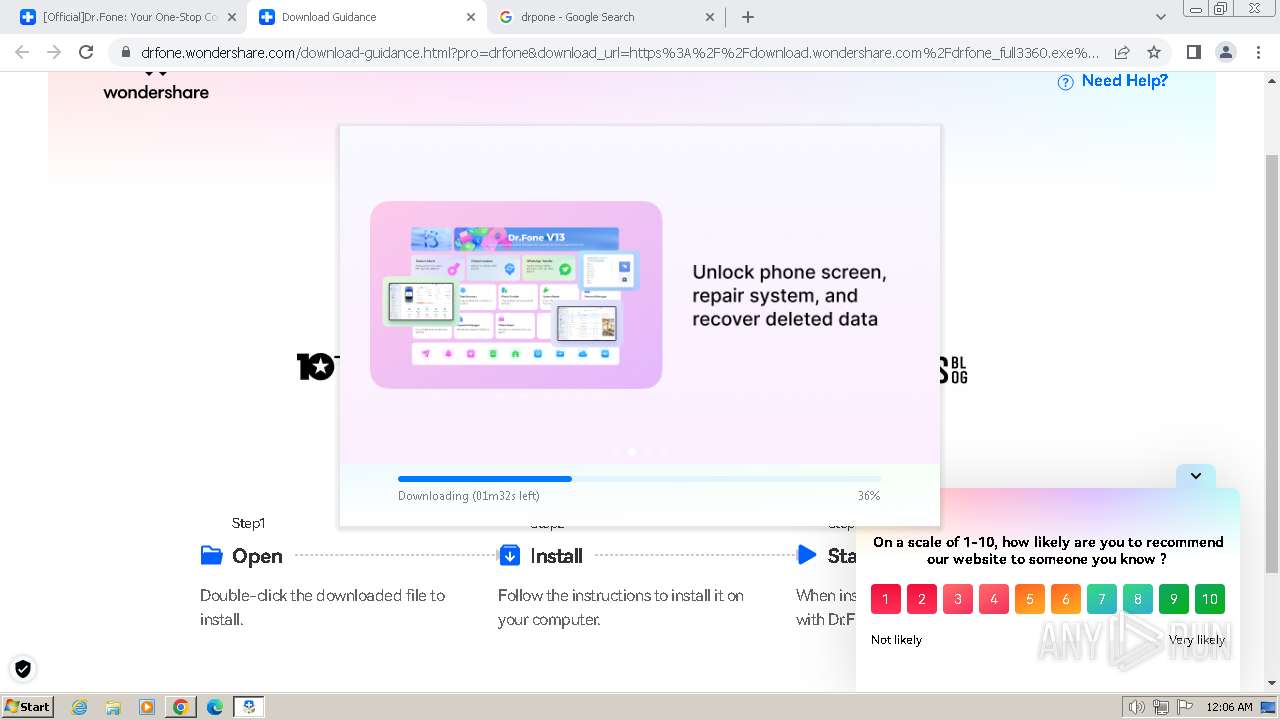Rate 7 on the recommendation scale
Image resolution: width=1280 pixels, height=720 pixels.
(x=1102, y=599)
